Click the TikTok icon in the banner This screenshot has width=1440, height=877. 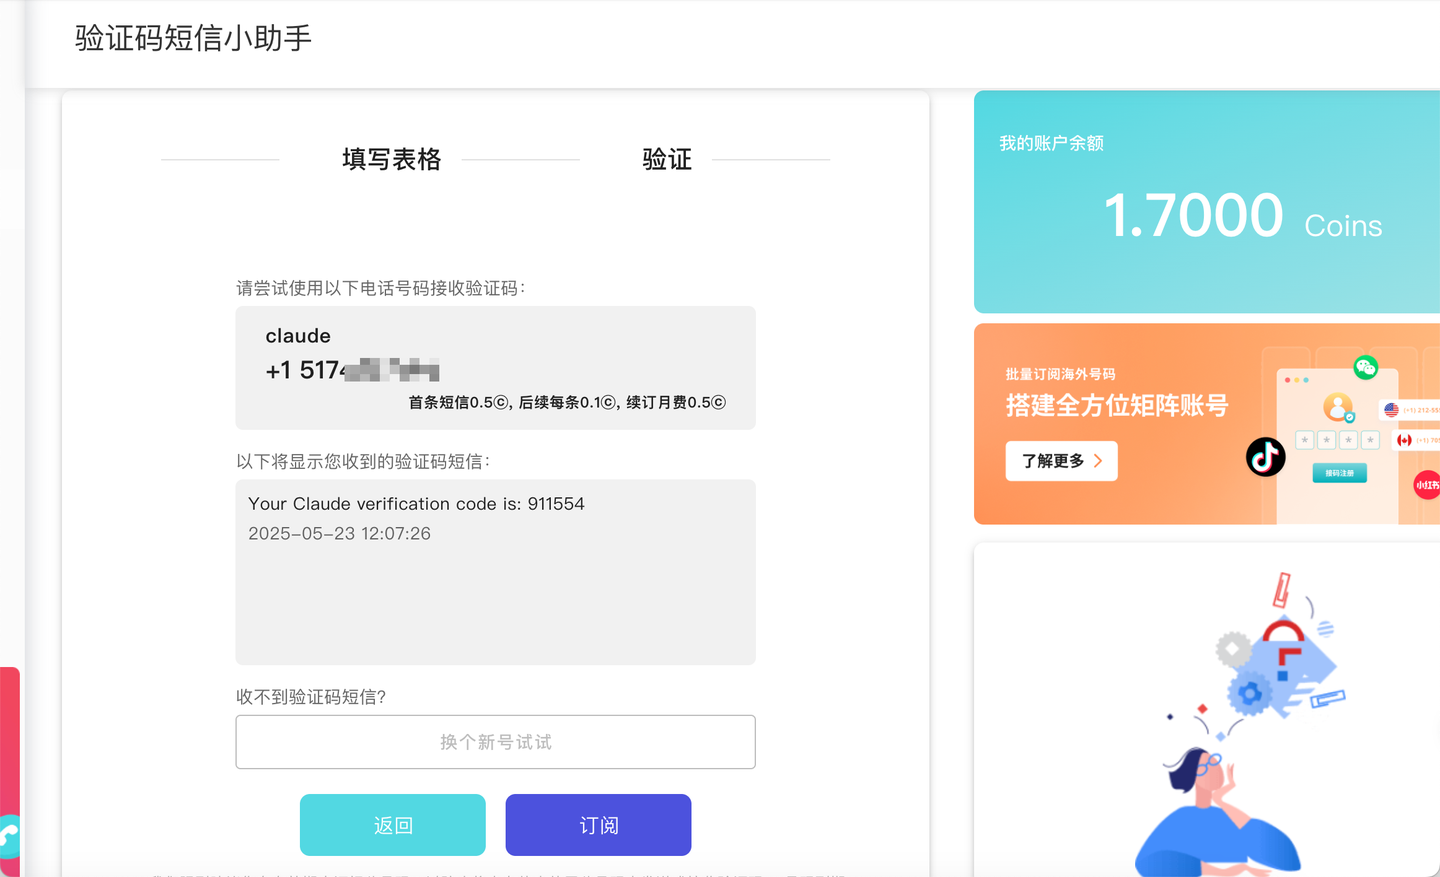click(x=1265, y=457)
